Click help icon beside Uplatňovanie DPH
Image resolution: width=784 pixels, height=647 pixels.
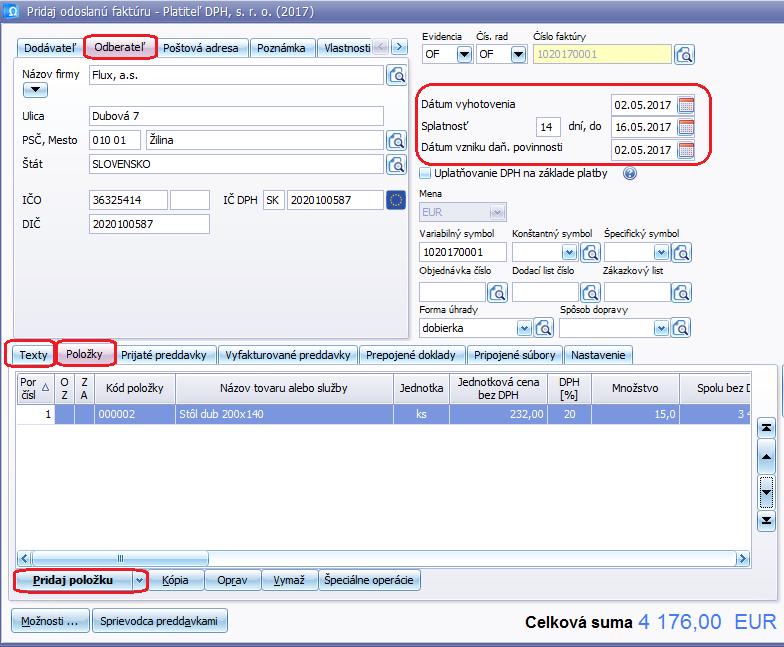pos(630,174)
